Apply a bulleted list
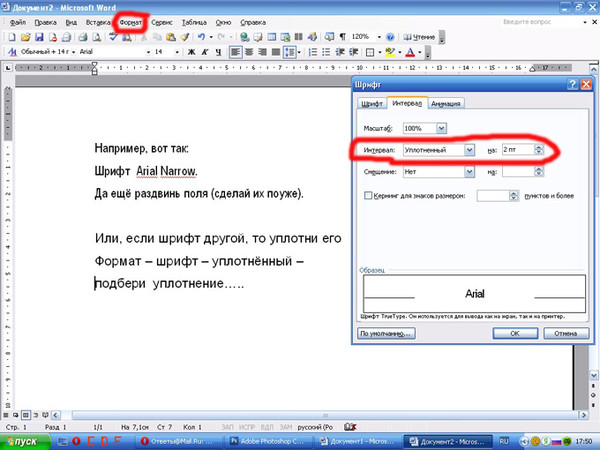Image resolution: width=600 pixels, height=450 pixels. 326,52
